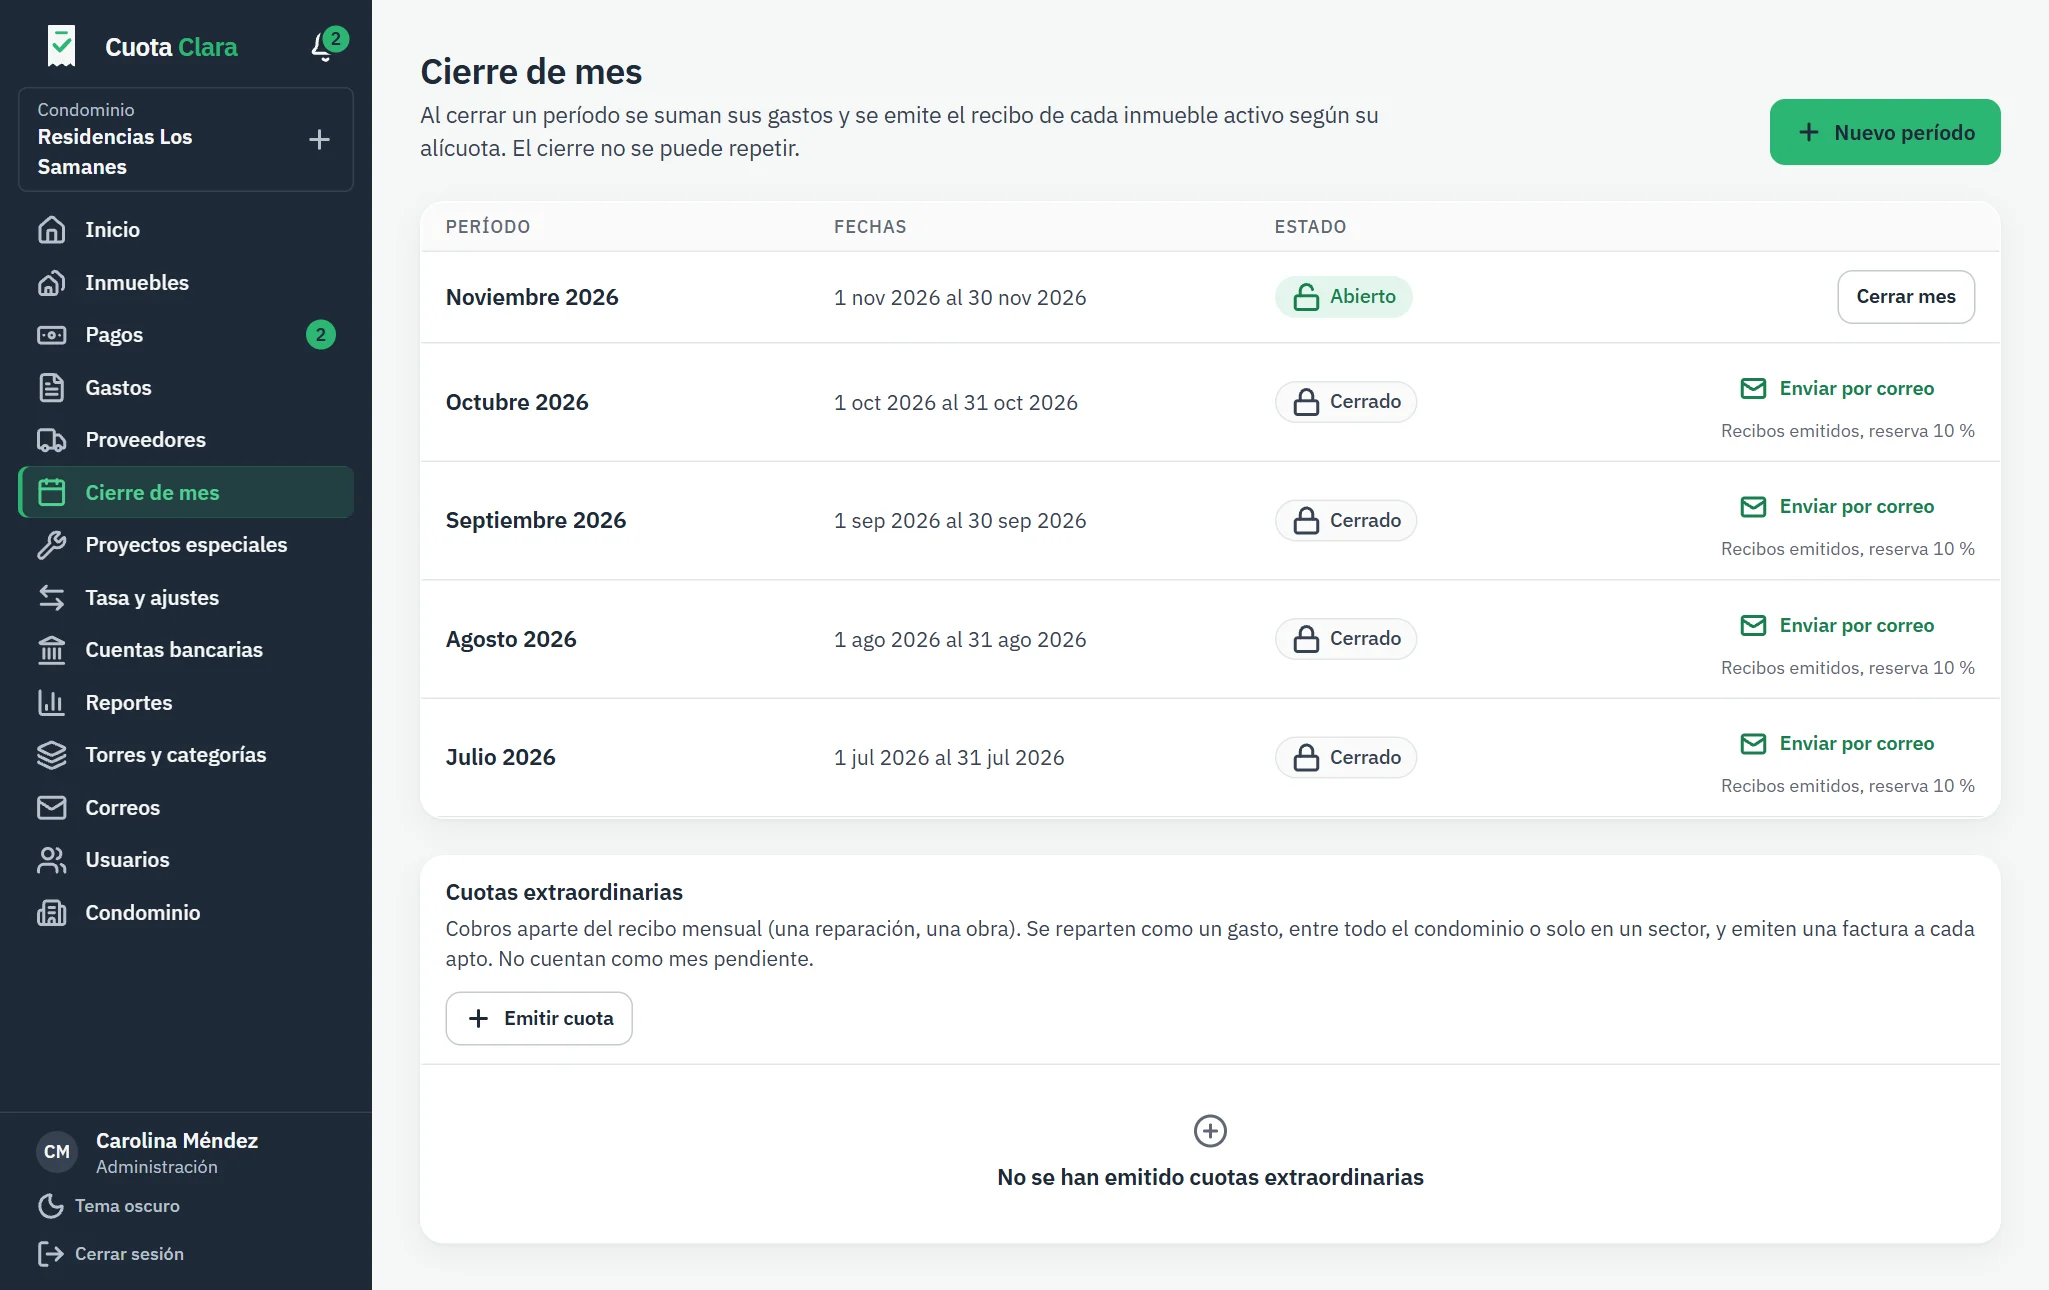This screenshot has height=1290, width=2049.
Task: Click the Inicio home icon
Action: tap(52, 230)
